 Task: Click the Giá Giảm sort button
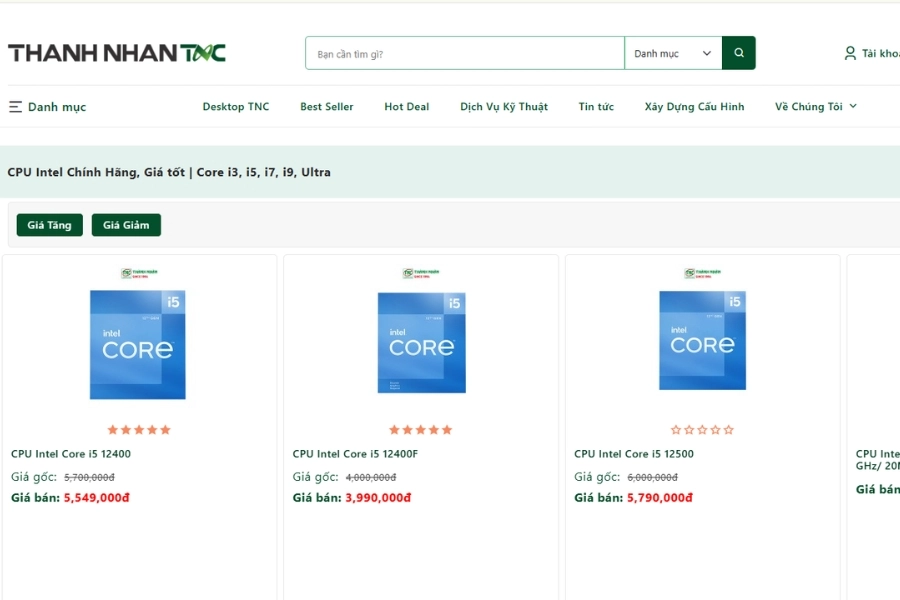click(126, 225)
